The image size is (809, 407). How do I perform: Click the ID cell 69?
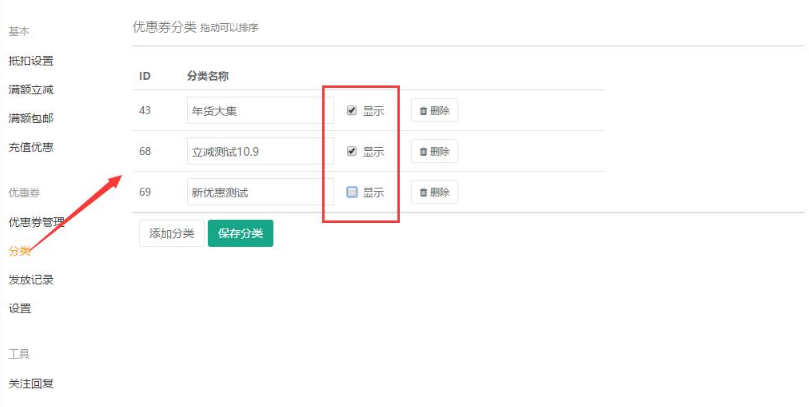145,192
